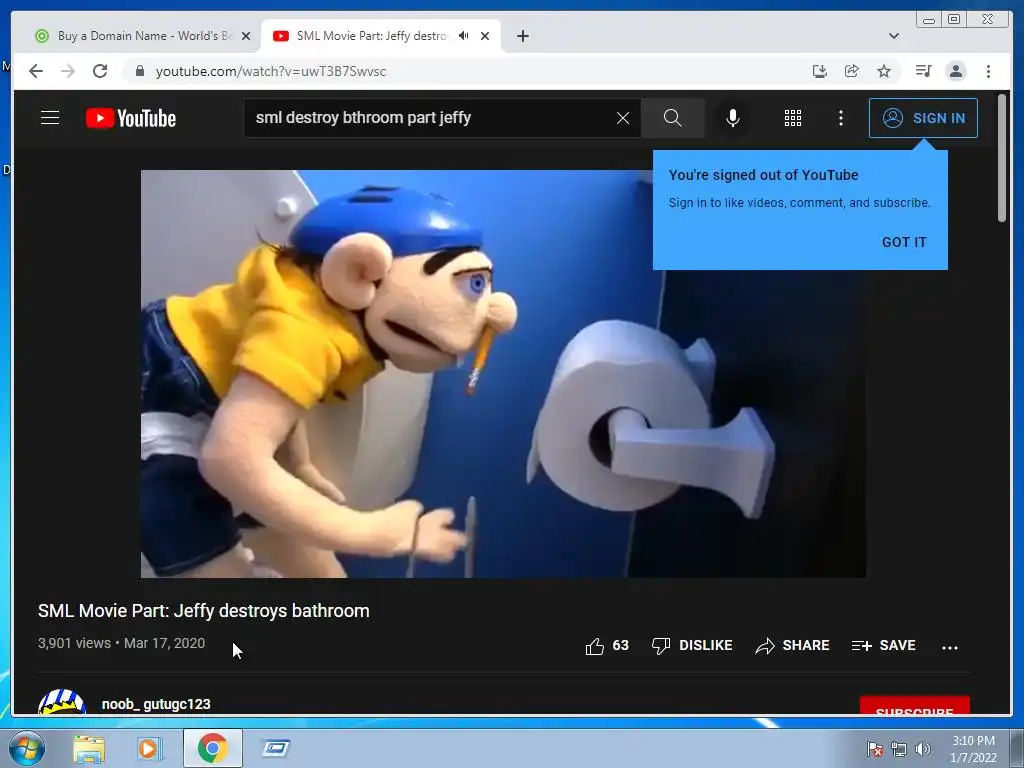Image resolution: width=1024 pixels, height=768 pixels.
Task: Open the Chrome profile avatar
Action: (956, 71)
